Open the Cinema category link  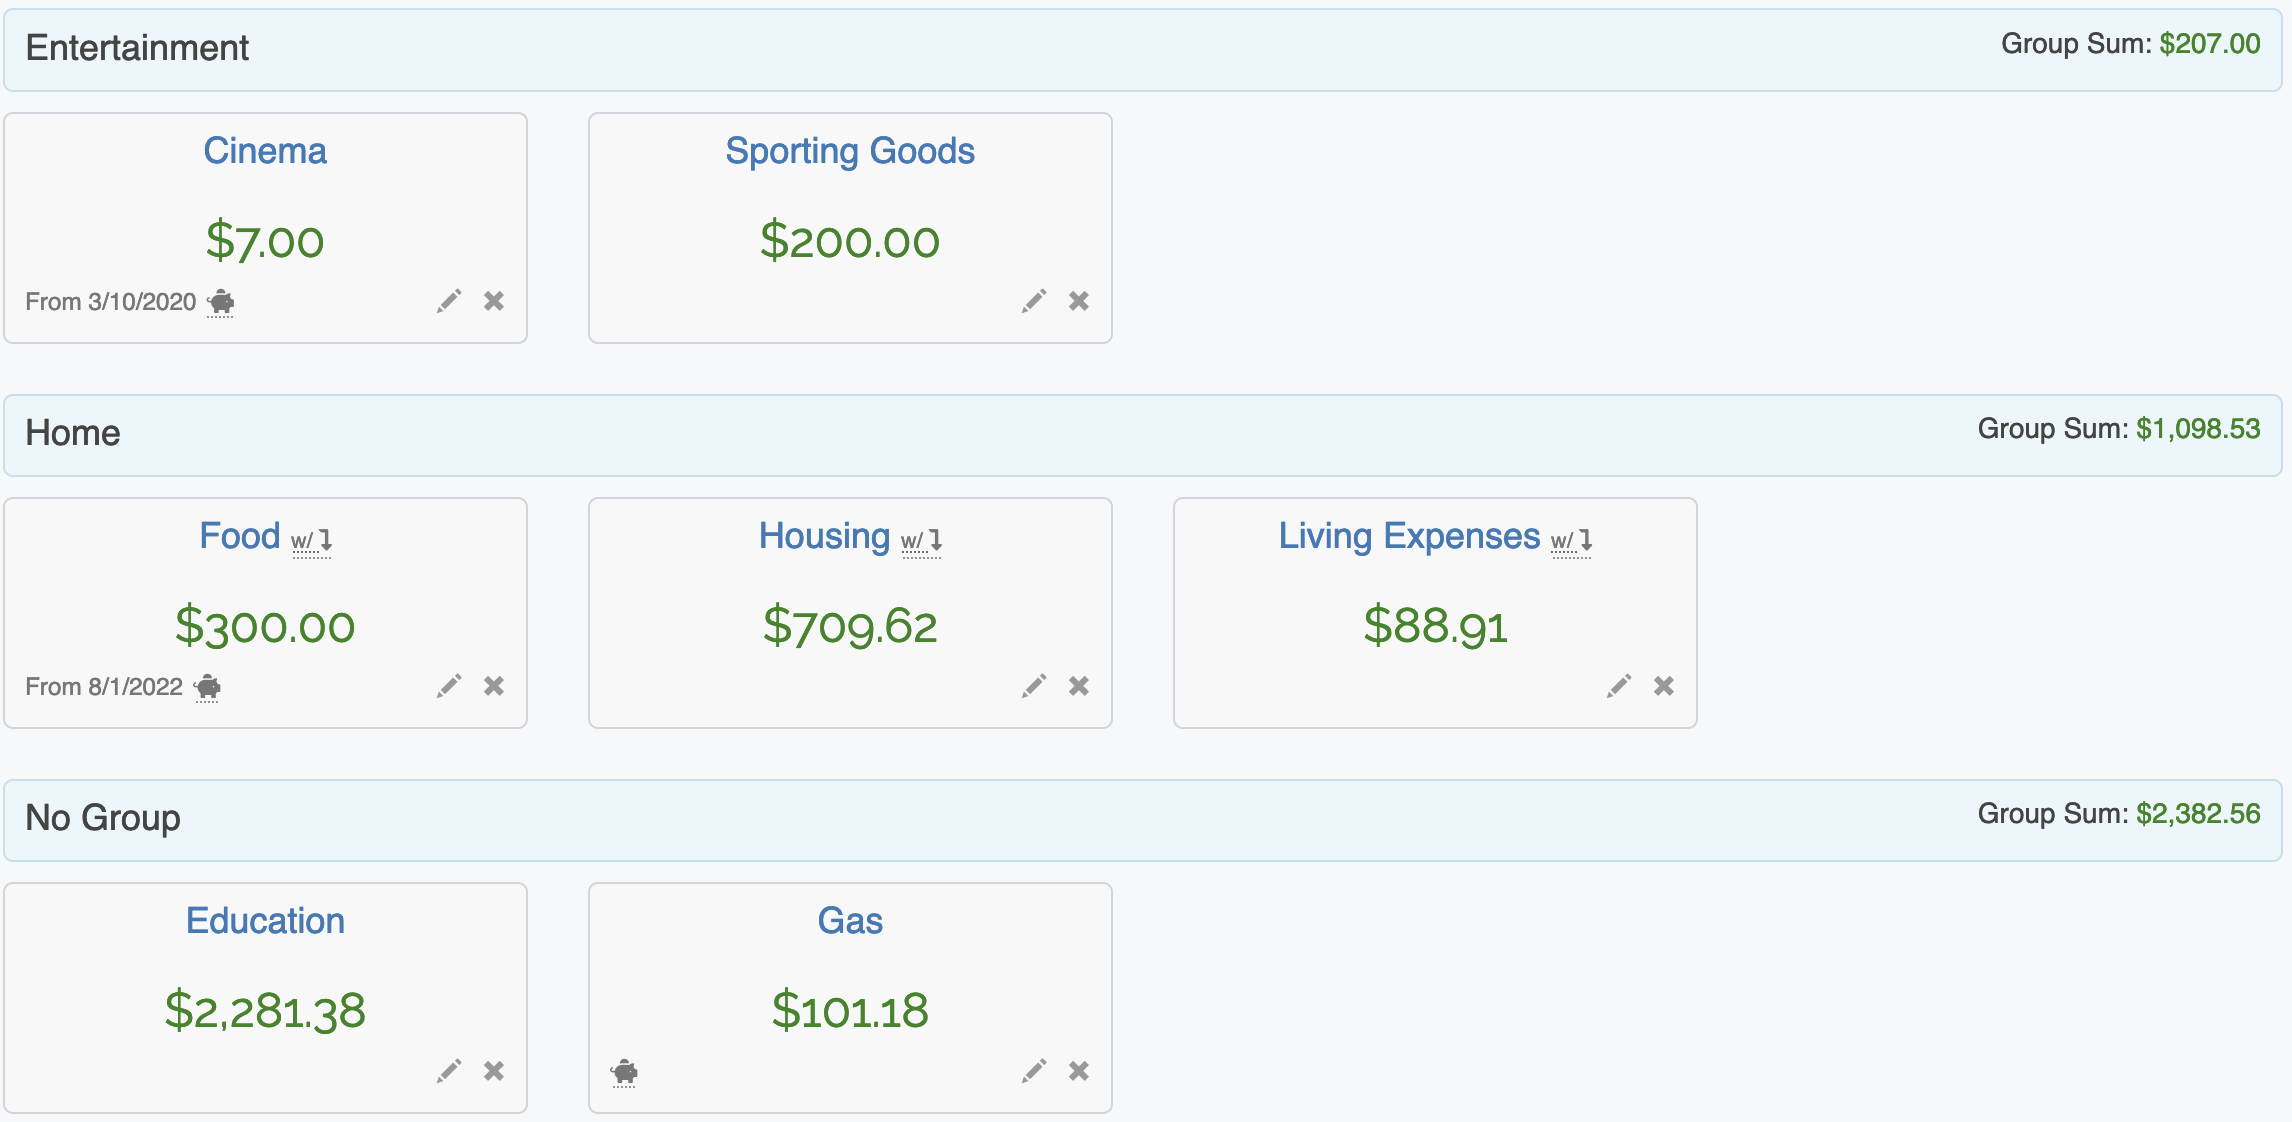pos(265,151)
